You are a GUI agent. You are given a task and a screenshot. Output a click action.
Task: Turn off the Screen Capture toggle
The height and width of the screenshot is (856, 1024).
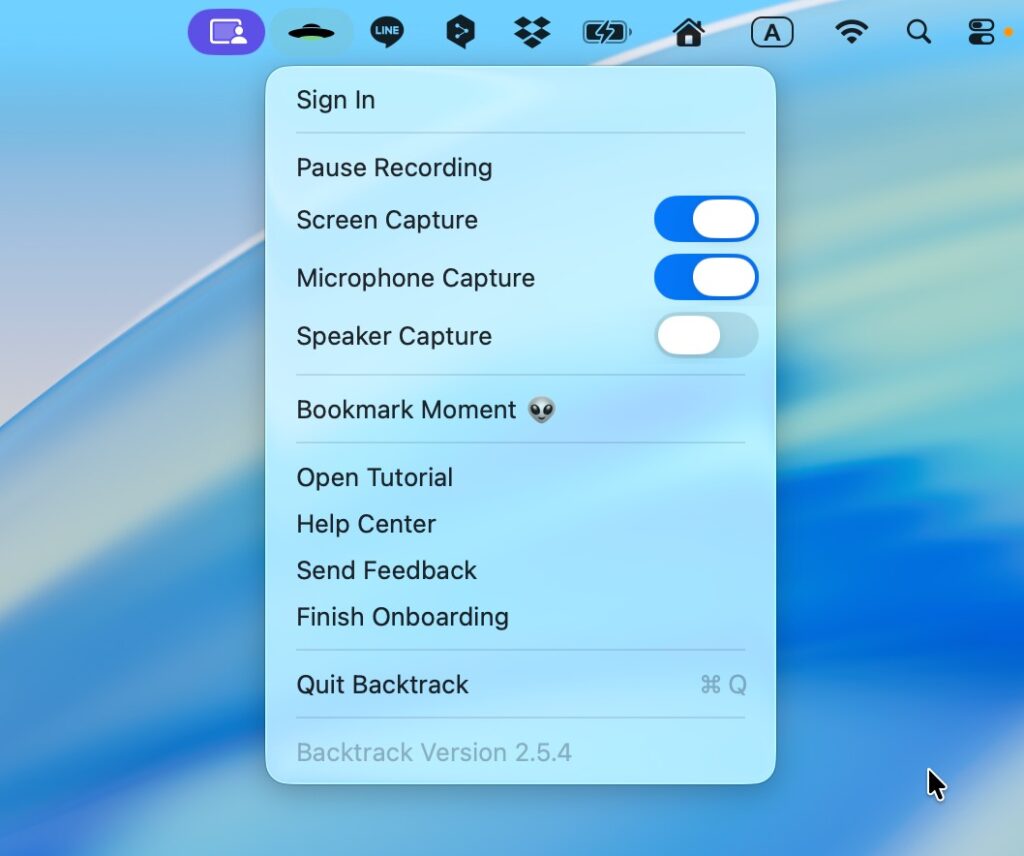pyautogui.click(x=706, y=220)
